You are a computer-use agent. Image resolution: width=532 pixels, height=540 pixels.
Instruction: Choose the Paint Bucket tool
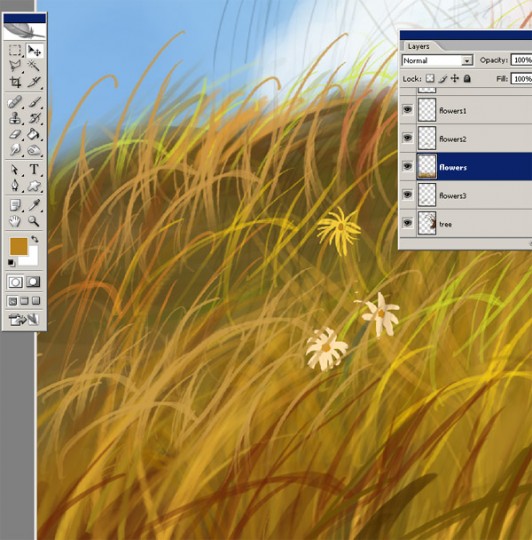[x=34, y=134]
